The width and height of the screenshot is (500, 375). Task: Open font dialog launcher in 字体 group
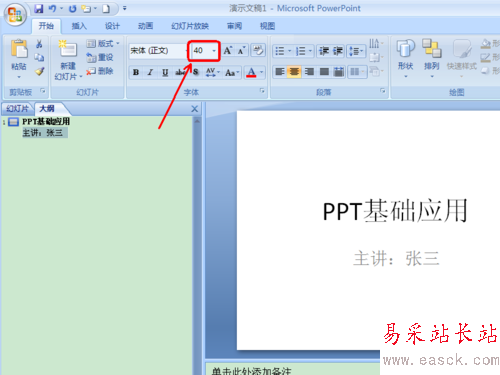coord(262,91)
